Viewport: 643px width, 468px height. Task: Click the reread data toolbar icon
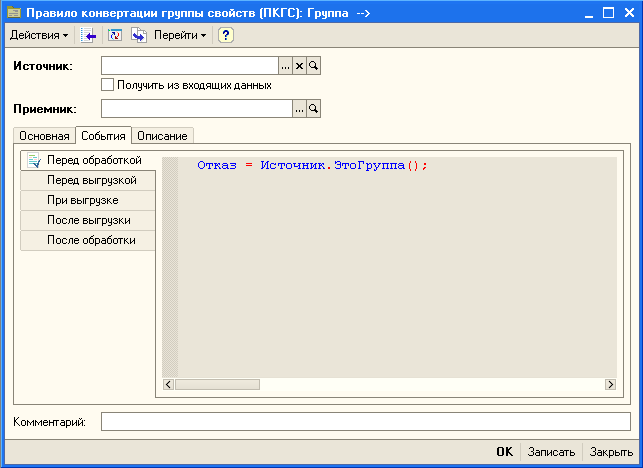pos(115,36)
